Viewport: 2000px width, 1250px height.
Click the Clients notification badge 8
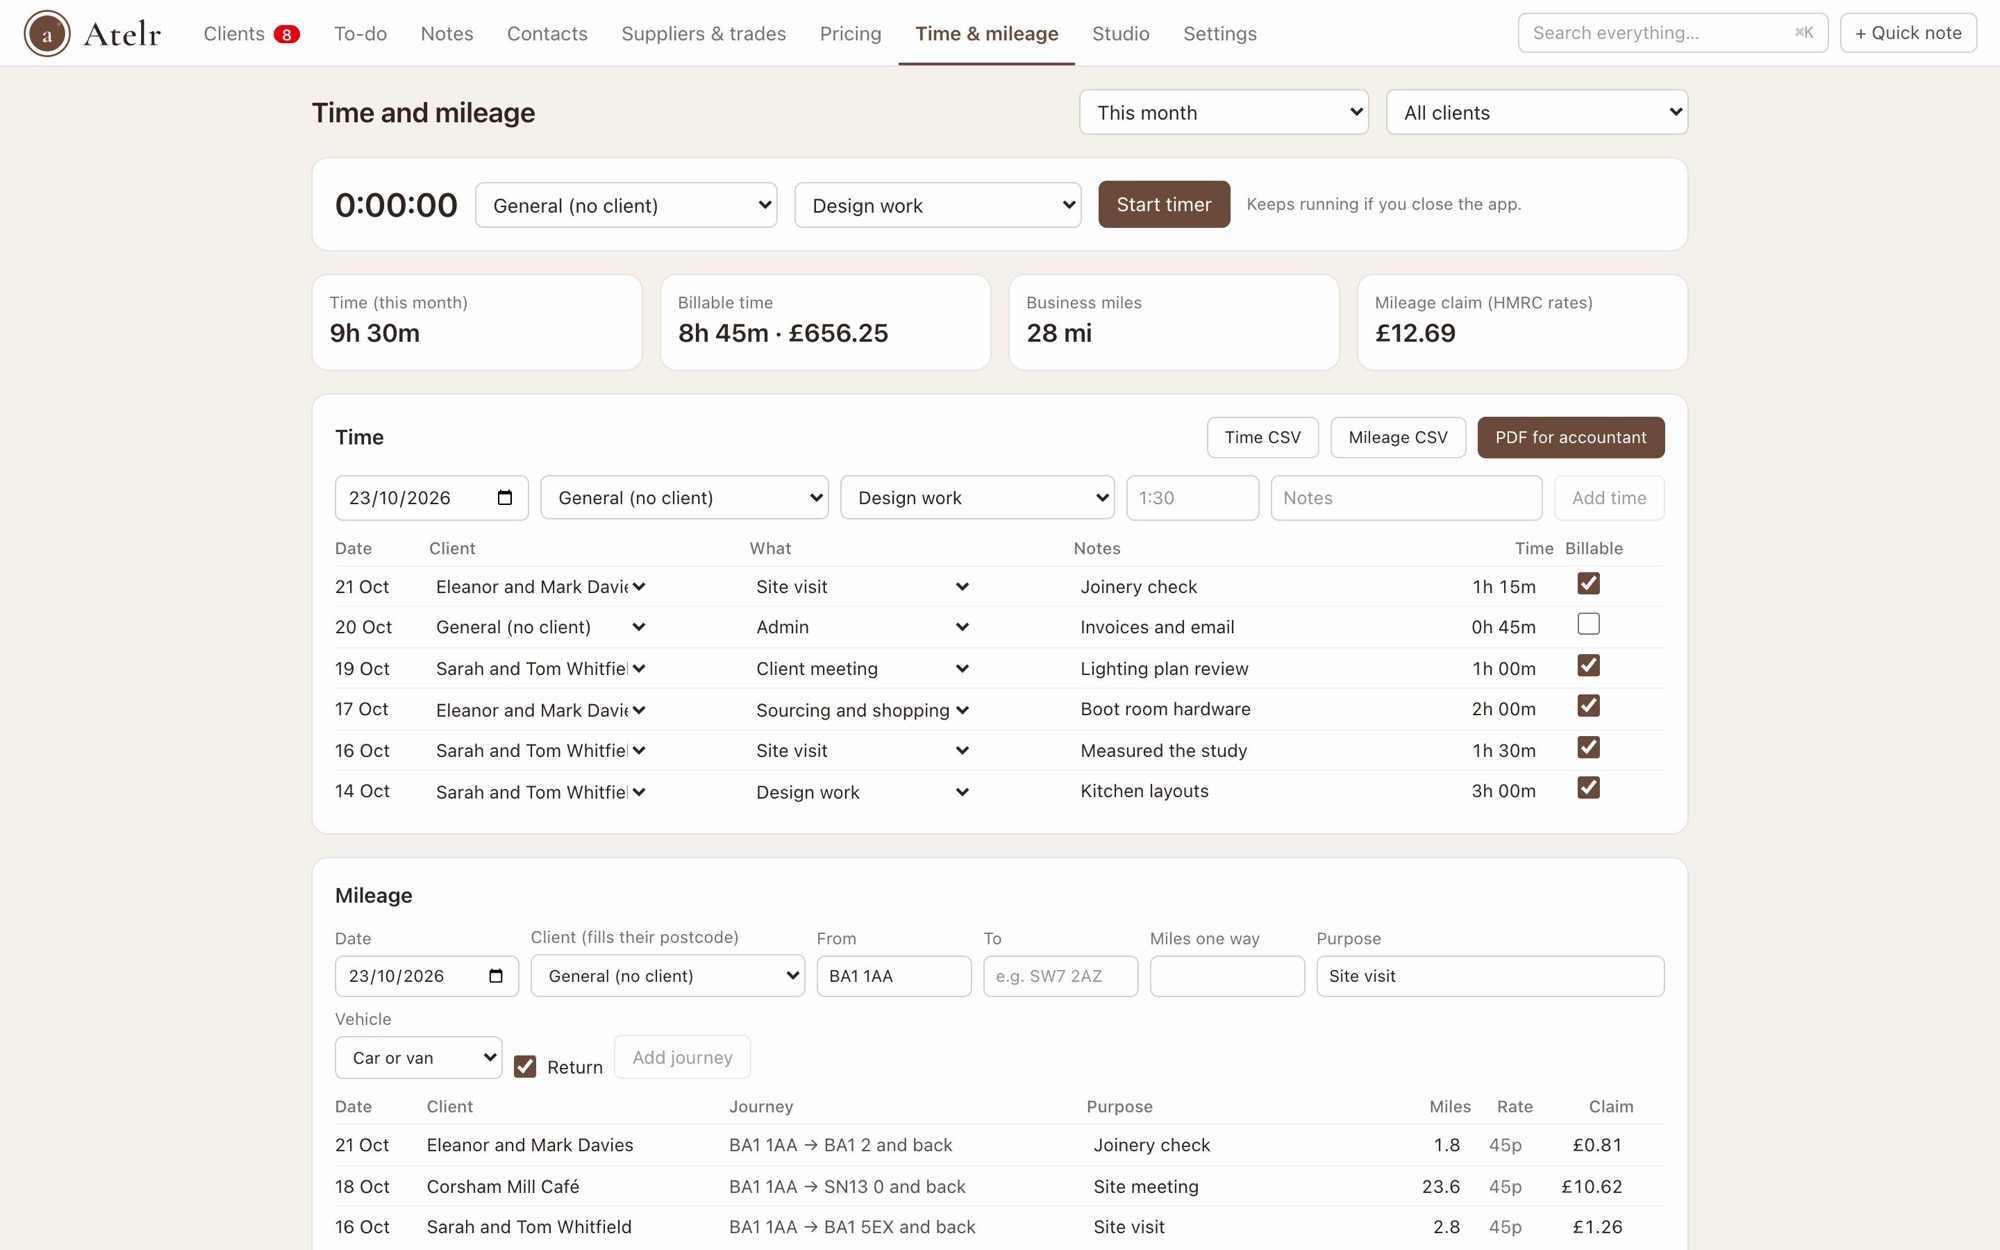click(x=286, y=34)
